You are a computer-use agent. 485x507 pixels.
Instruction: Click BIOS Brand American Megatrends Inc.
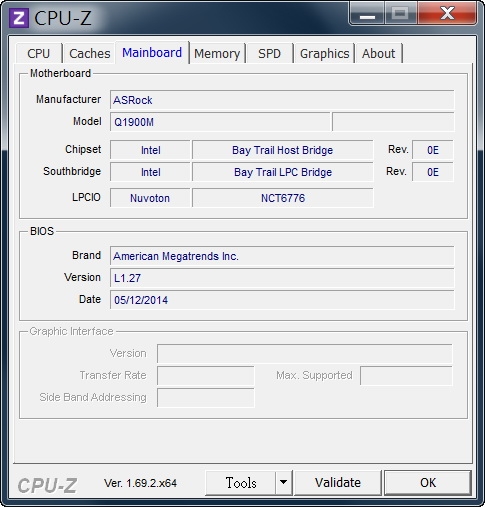coord(282,256)
